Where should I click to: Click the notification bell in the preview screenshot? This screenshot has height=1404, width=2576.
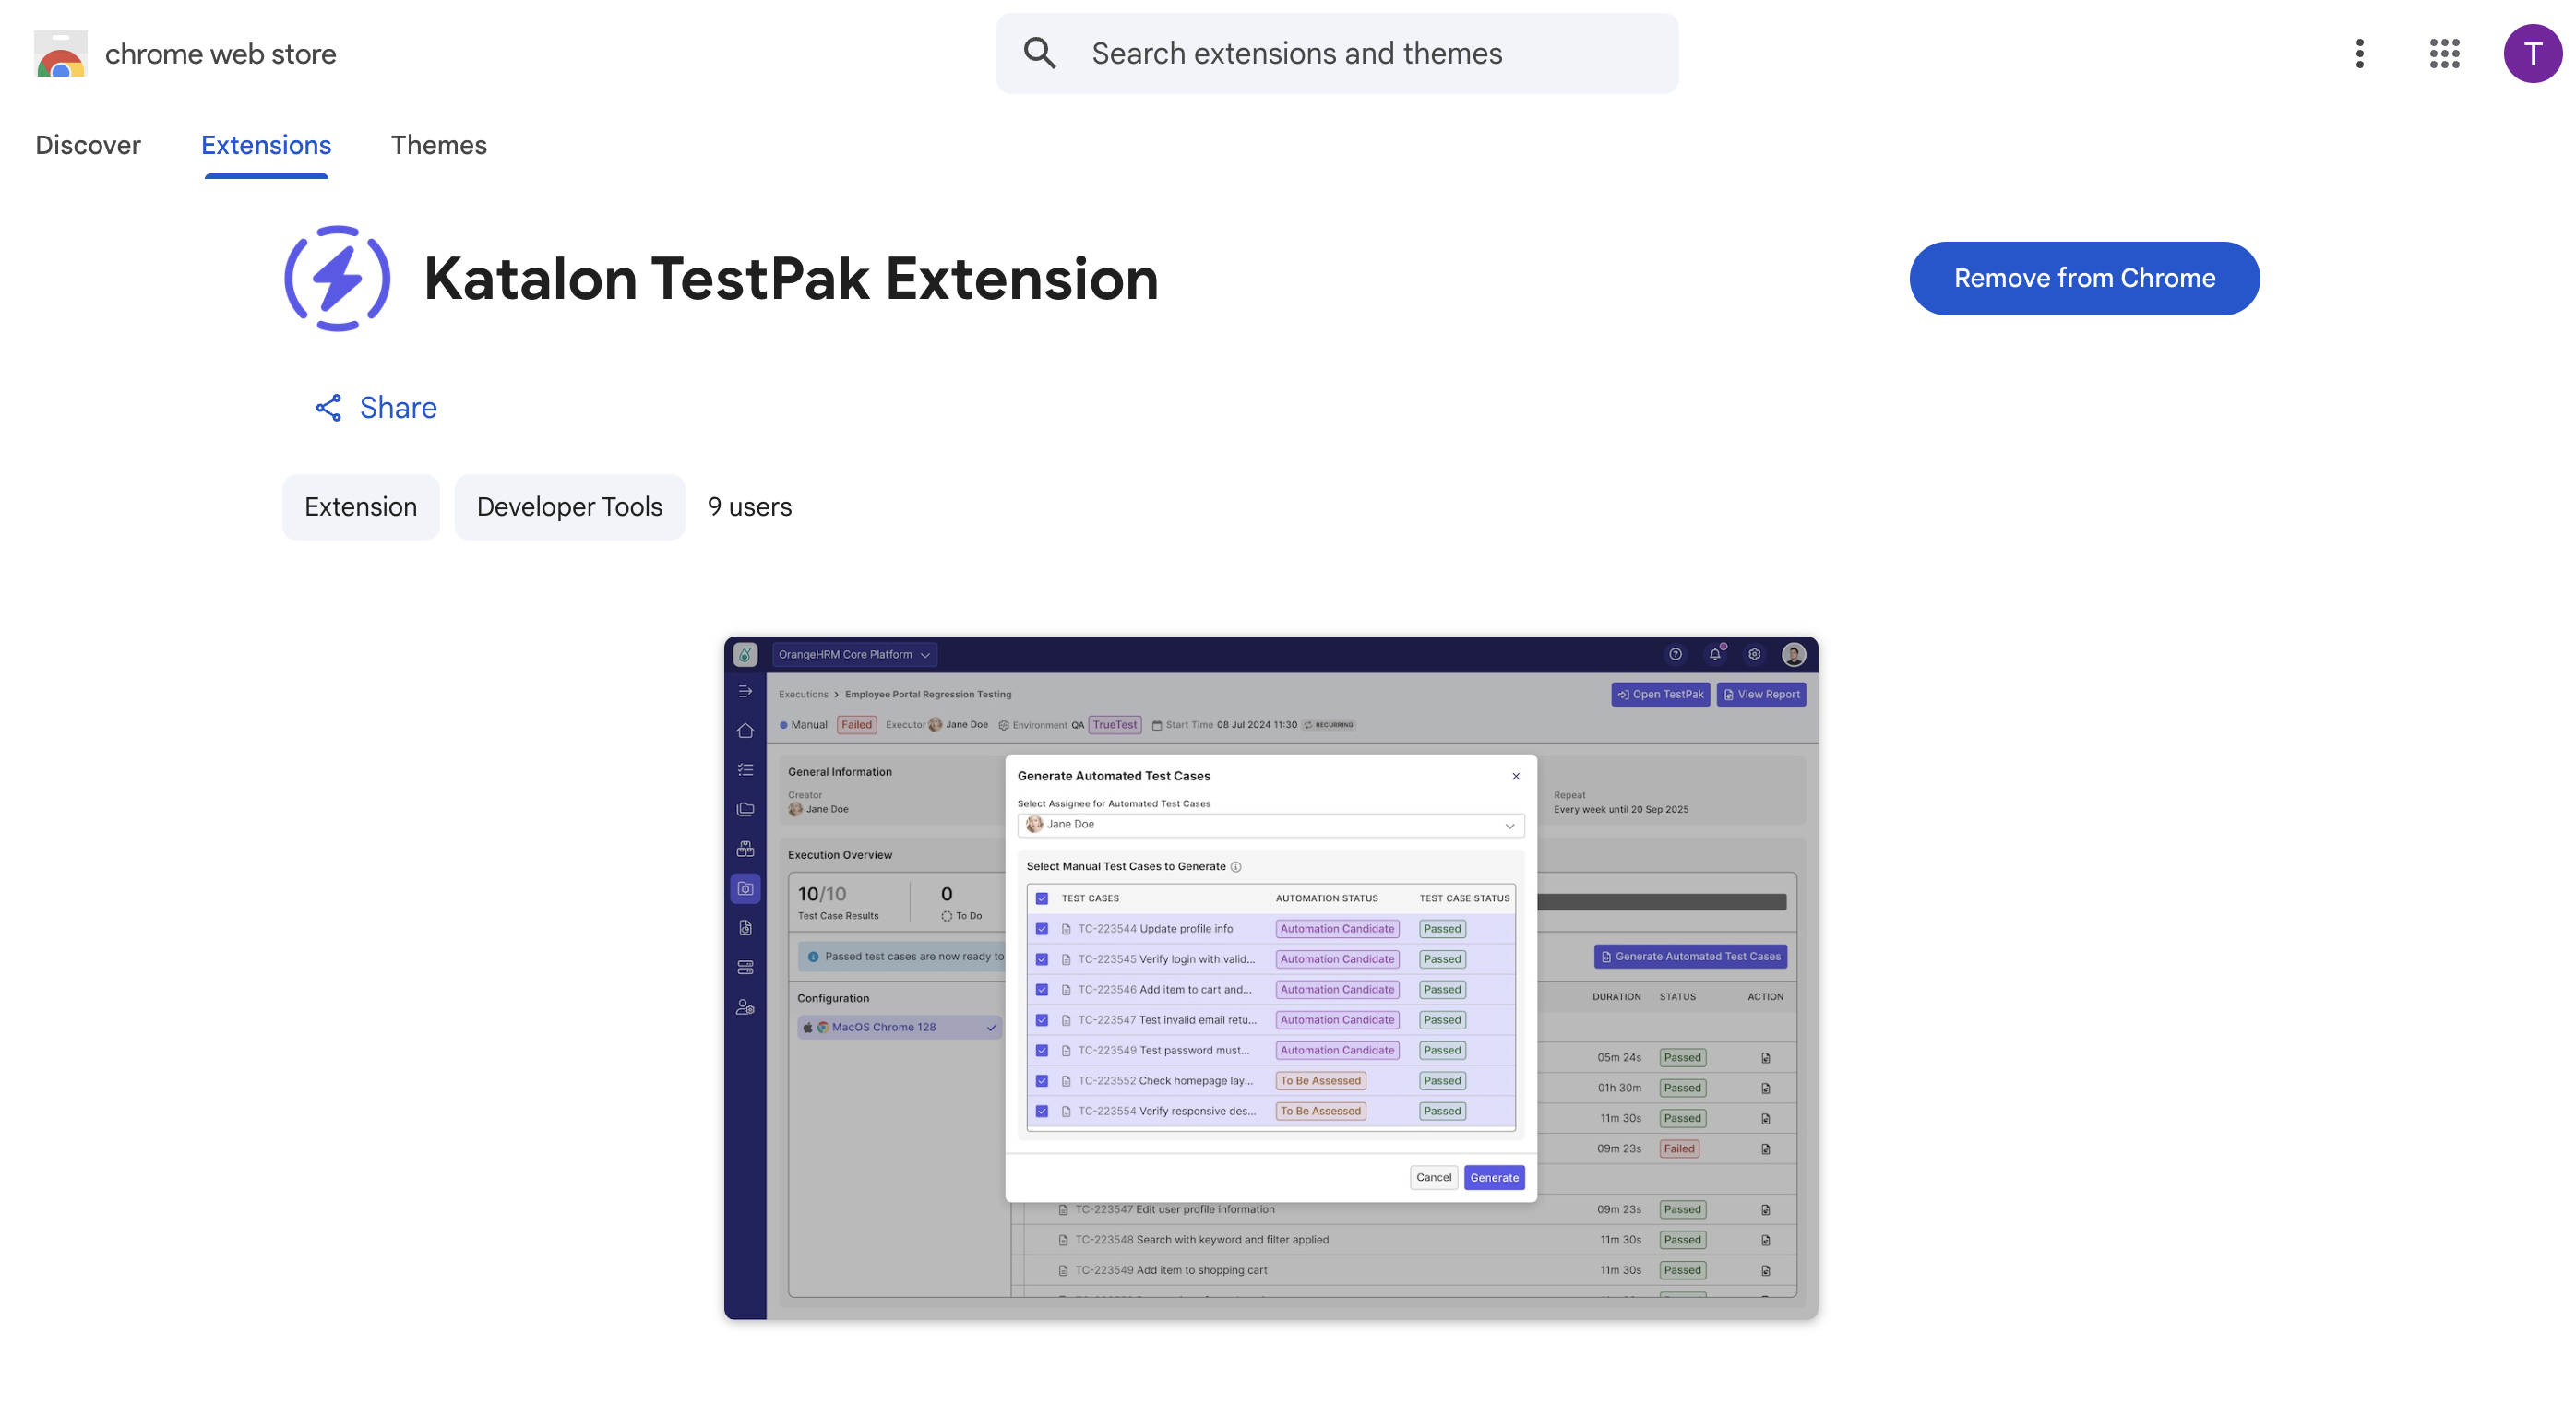point(1714,654)
